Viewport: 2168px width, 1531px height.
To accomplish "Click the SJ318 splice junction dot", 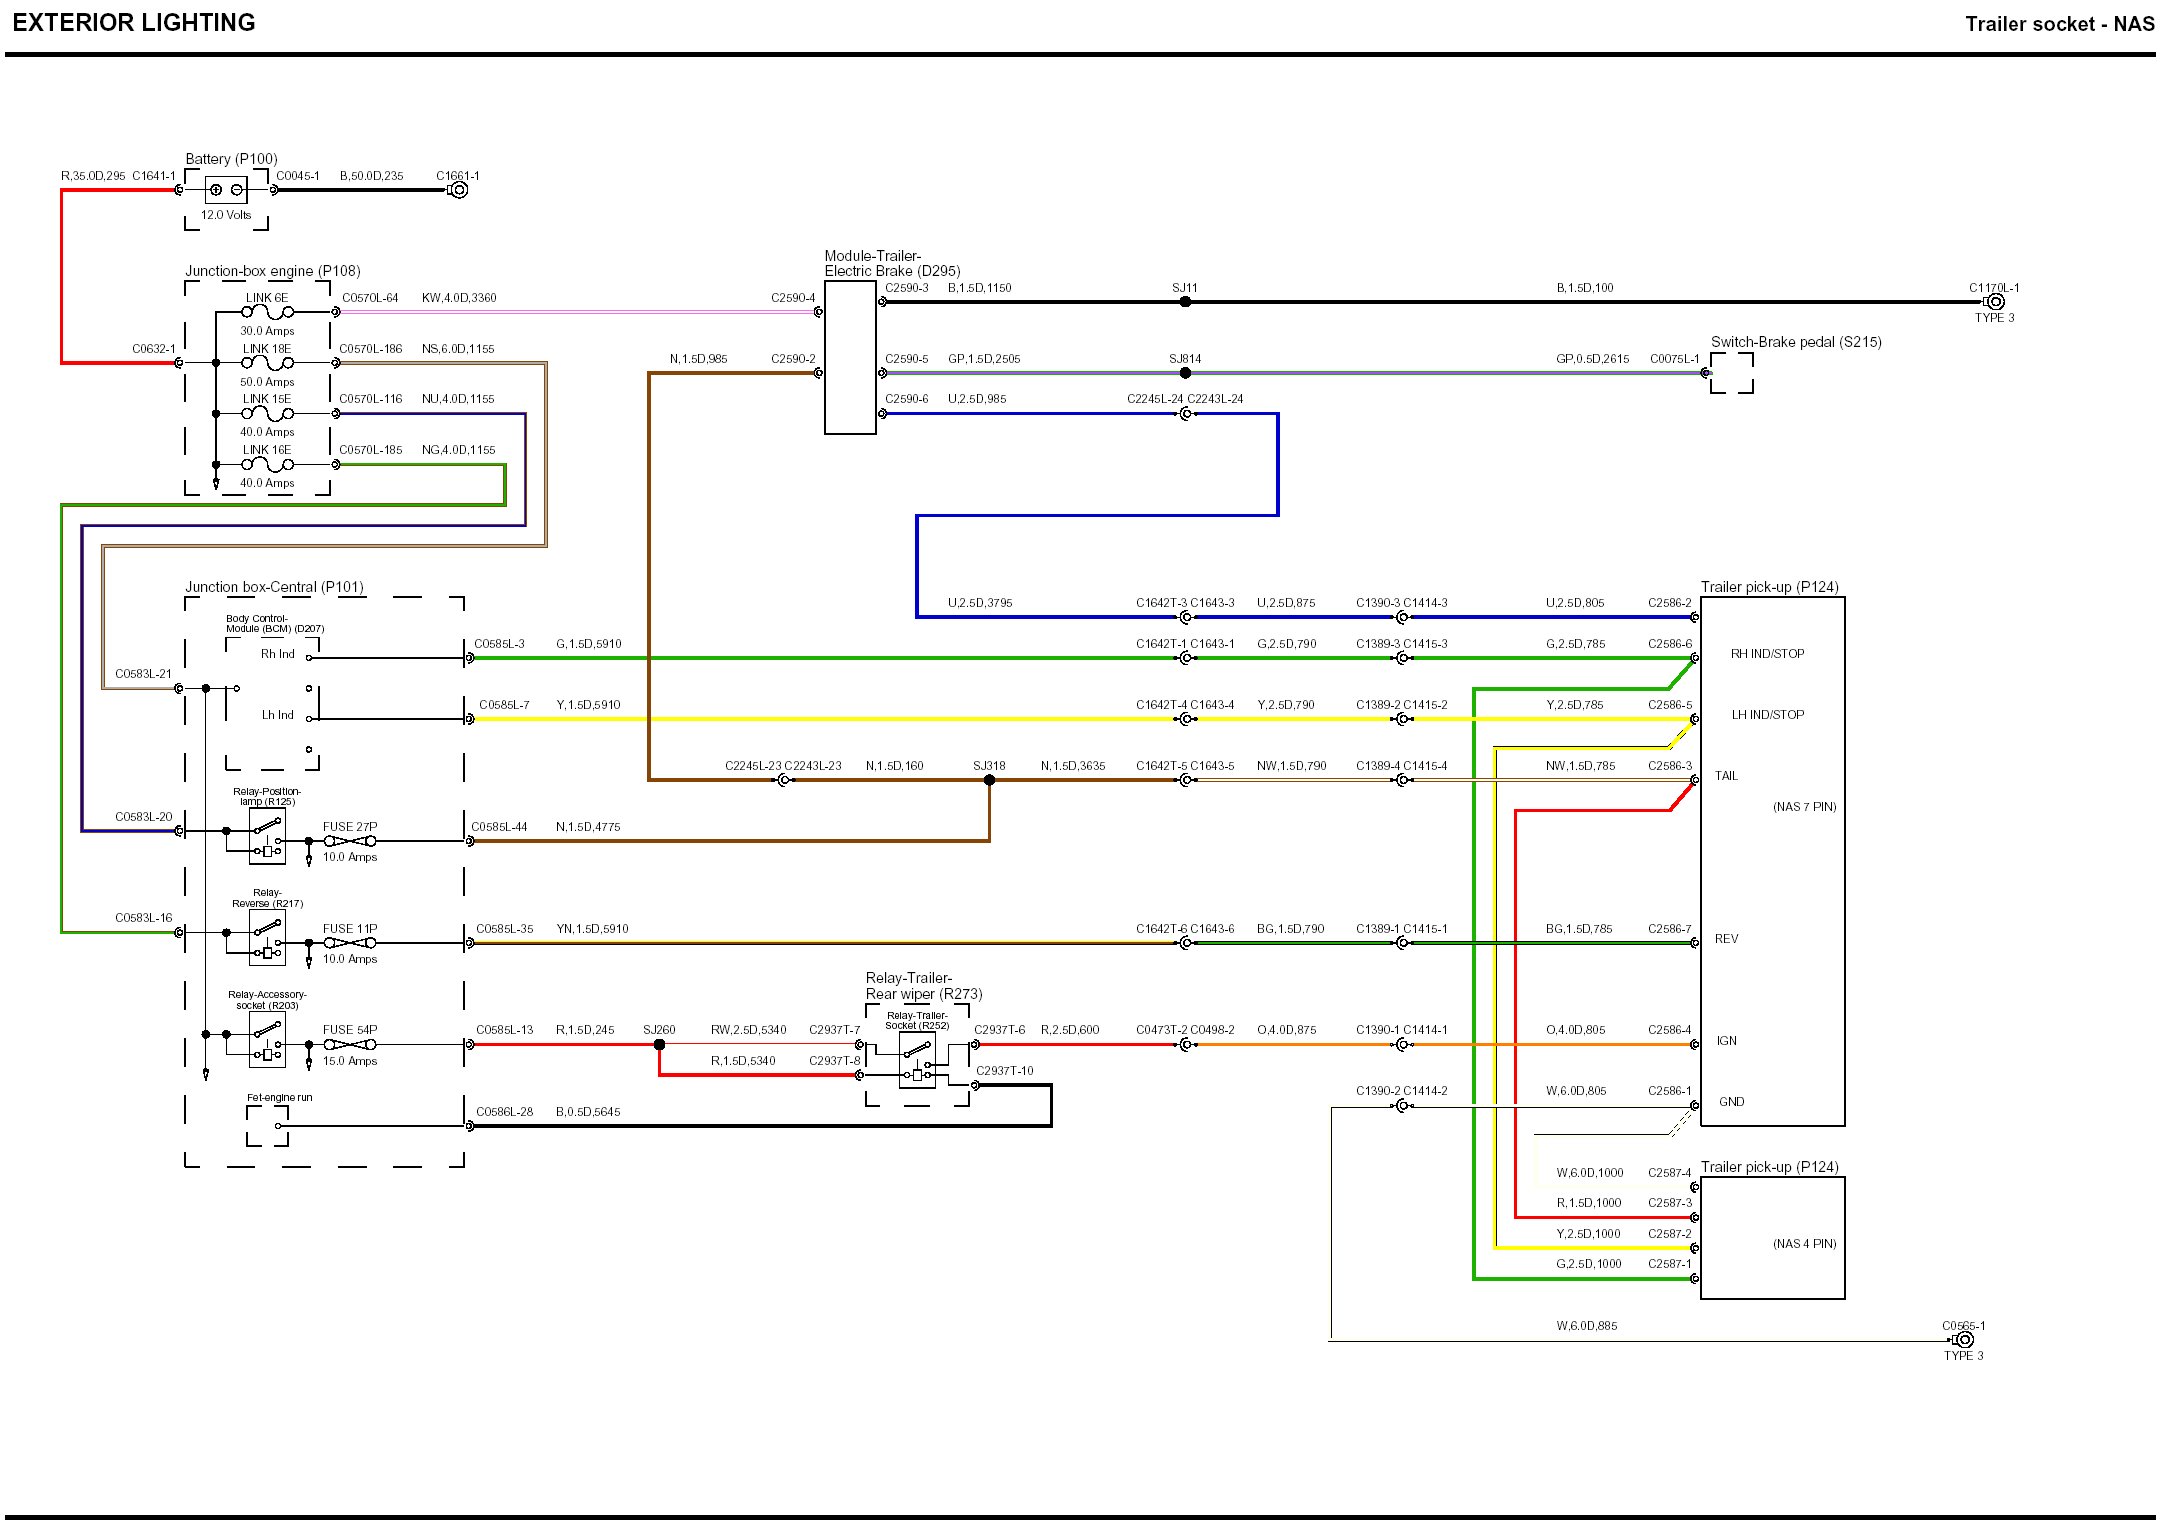I will click(989, 780).
